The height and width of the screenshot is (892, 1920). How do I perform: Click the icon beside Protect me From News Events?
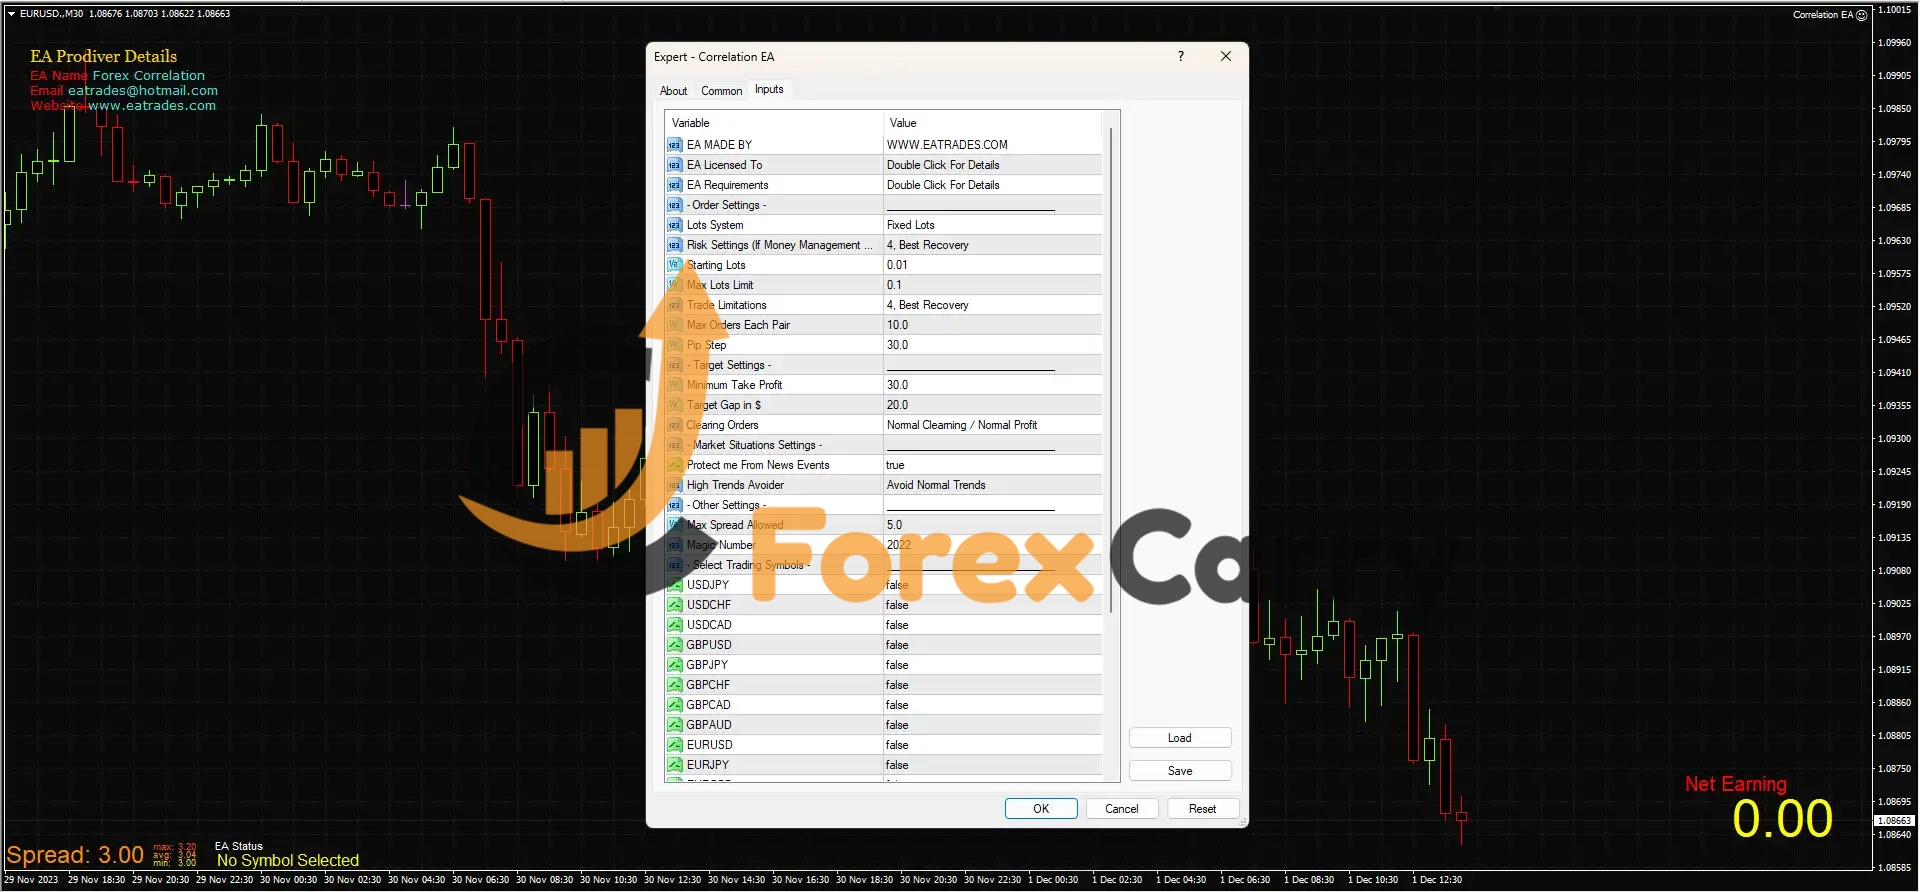674,465
